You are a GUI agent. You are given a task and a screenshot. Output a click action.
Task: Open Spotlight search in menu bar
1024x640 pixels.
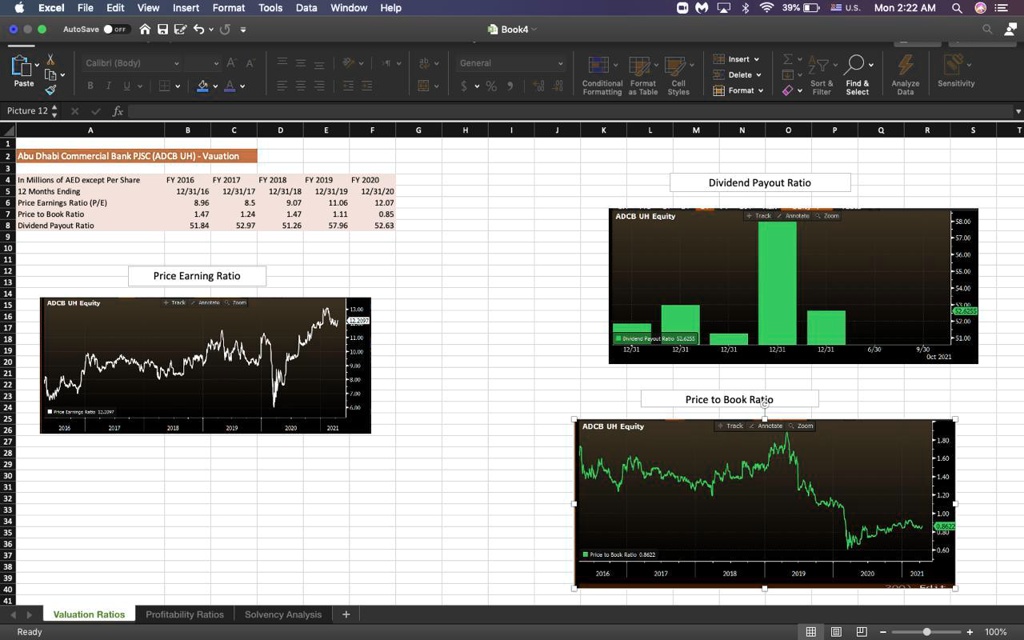(957, 8)
